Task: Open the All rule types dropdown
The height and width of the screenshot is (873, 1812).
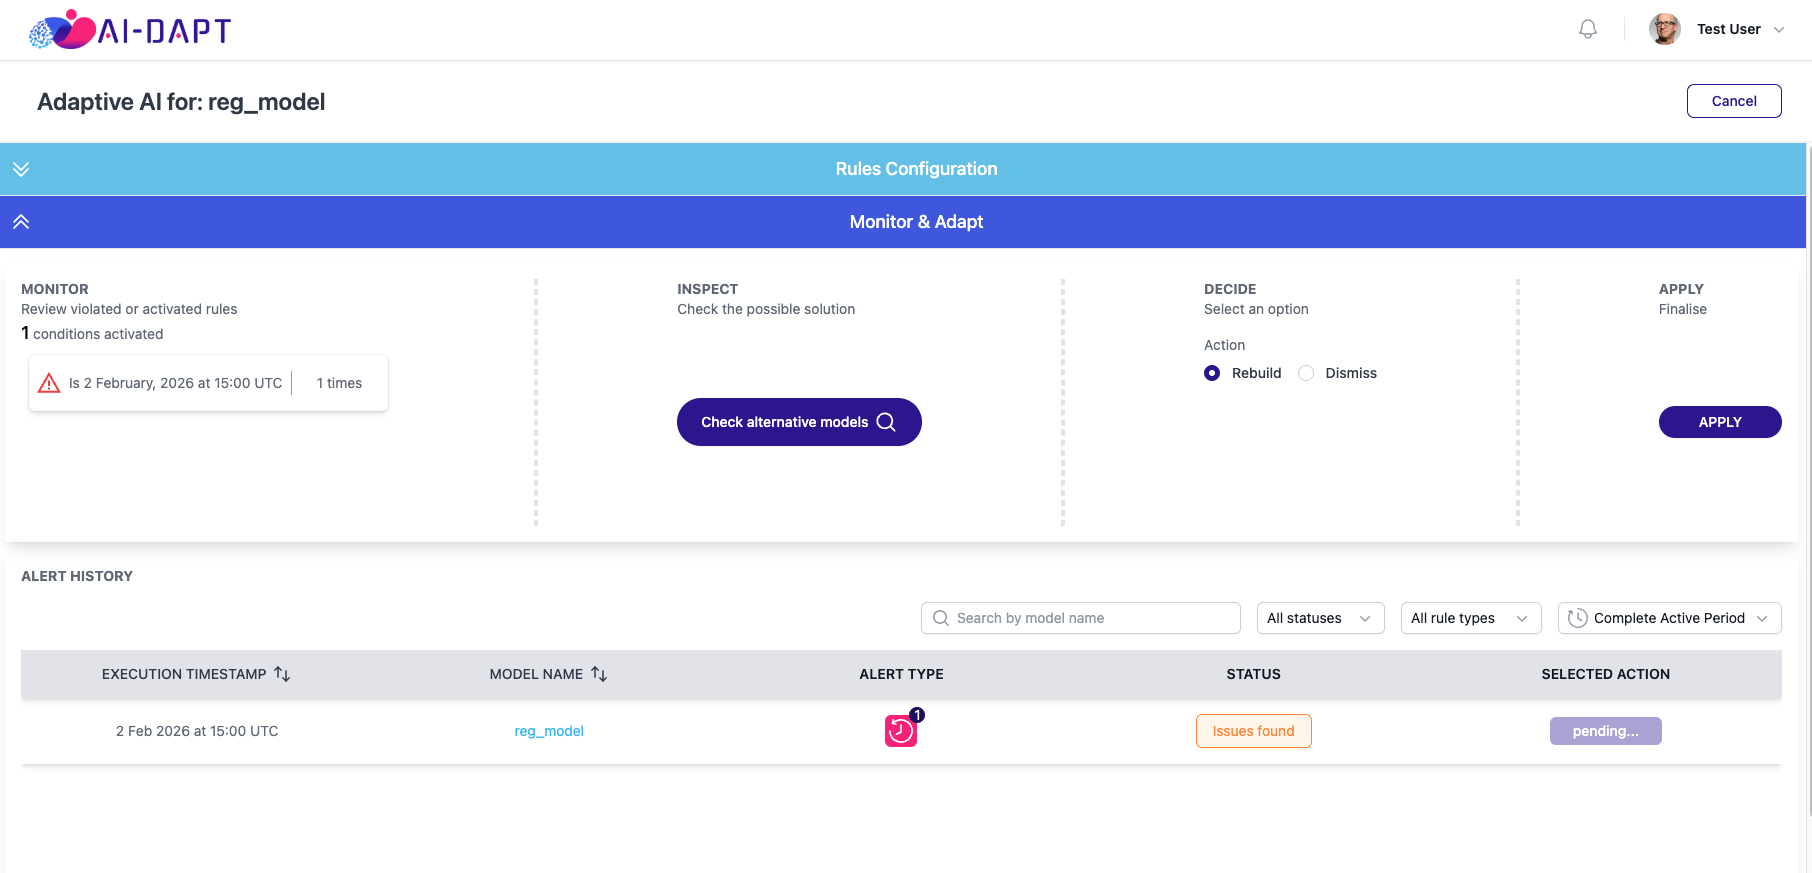Action: 1471,618
